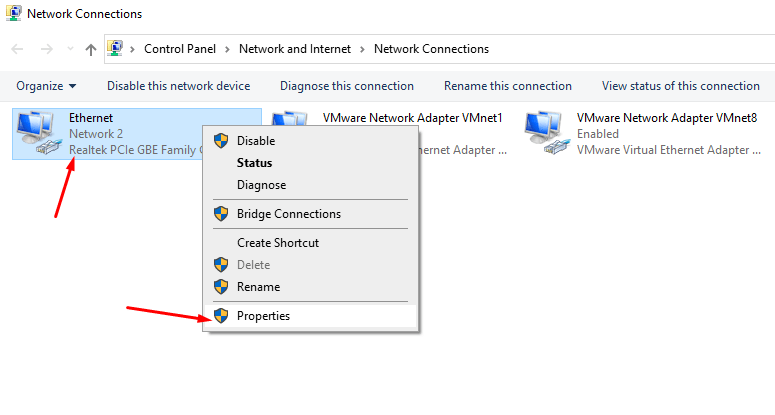Choose Properties from the context menu

point(263,316)
